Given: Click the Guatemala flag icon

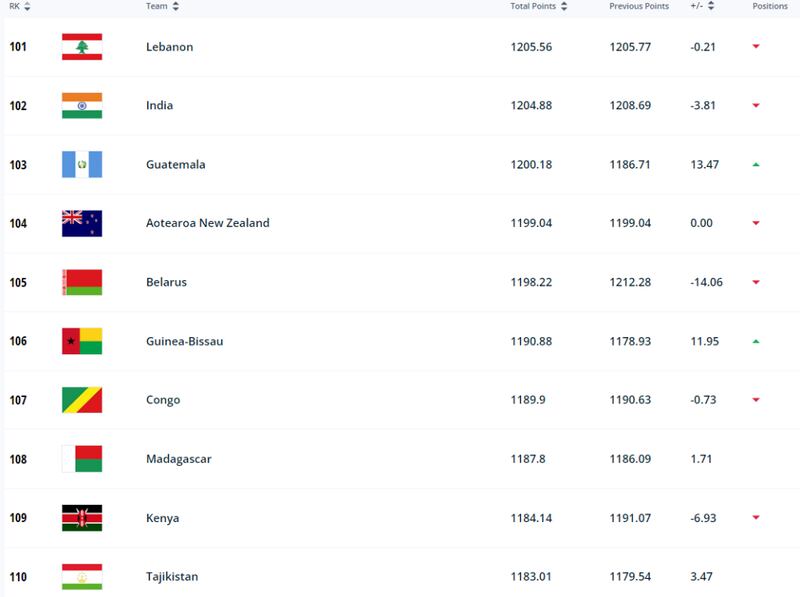Looking at the screenshot, I should point(82,164).
